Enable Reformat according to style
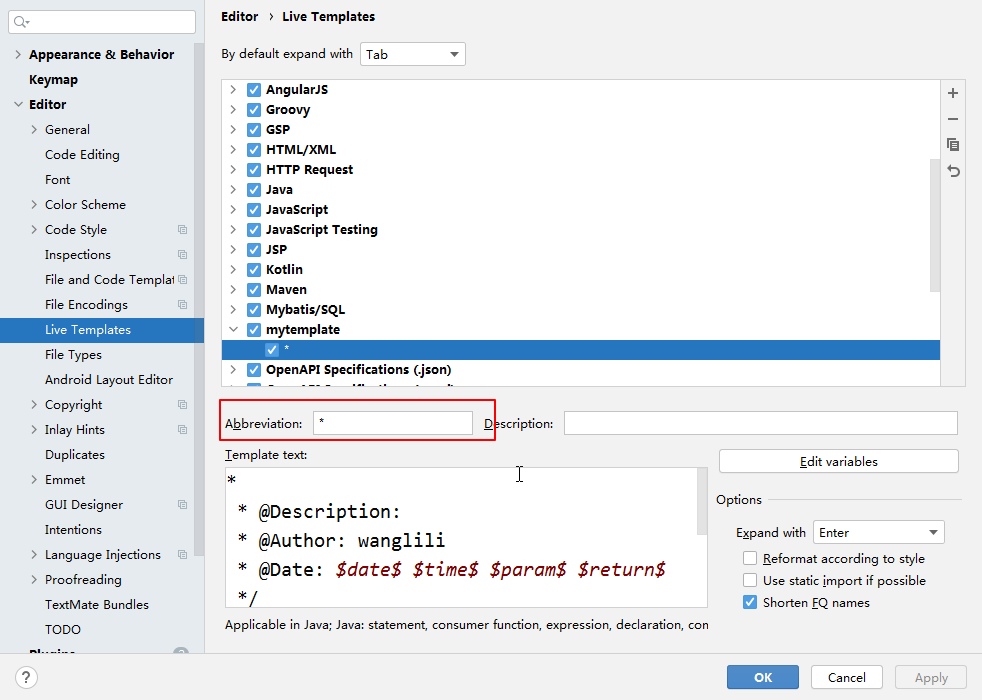 tap(750, 559)
